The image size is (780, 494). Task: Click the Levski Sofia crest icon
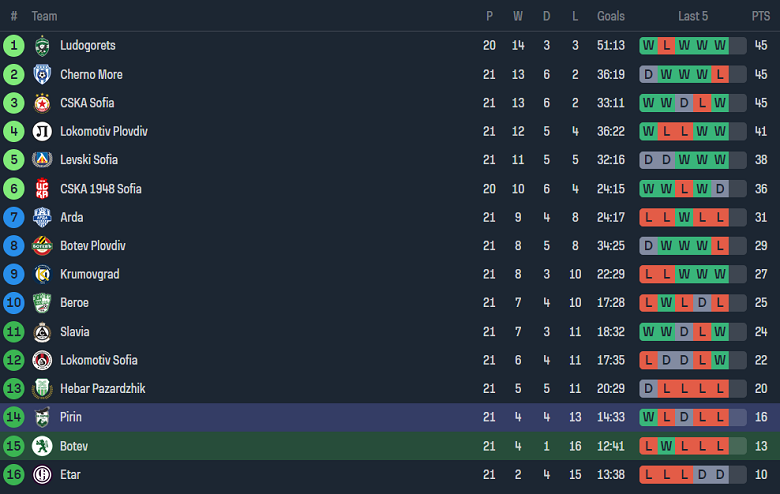pos(42,160)
